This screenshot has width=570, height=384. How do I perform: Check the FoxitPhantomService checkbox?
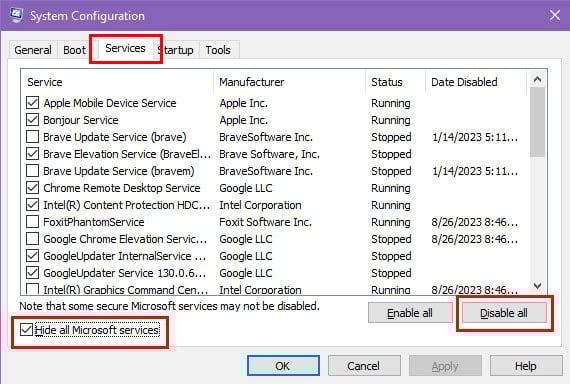coord(32,222)
